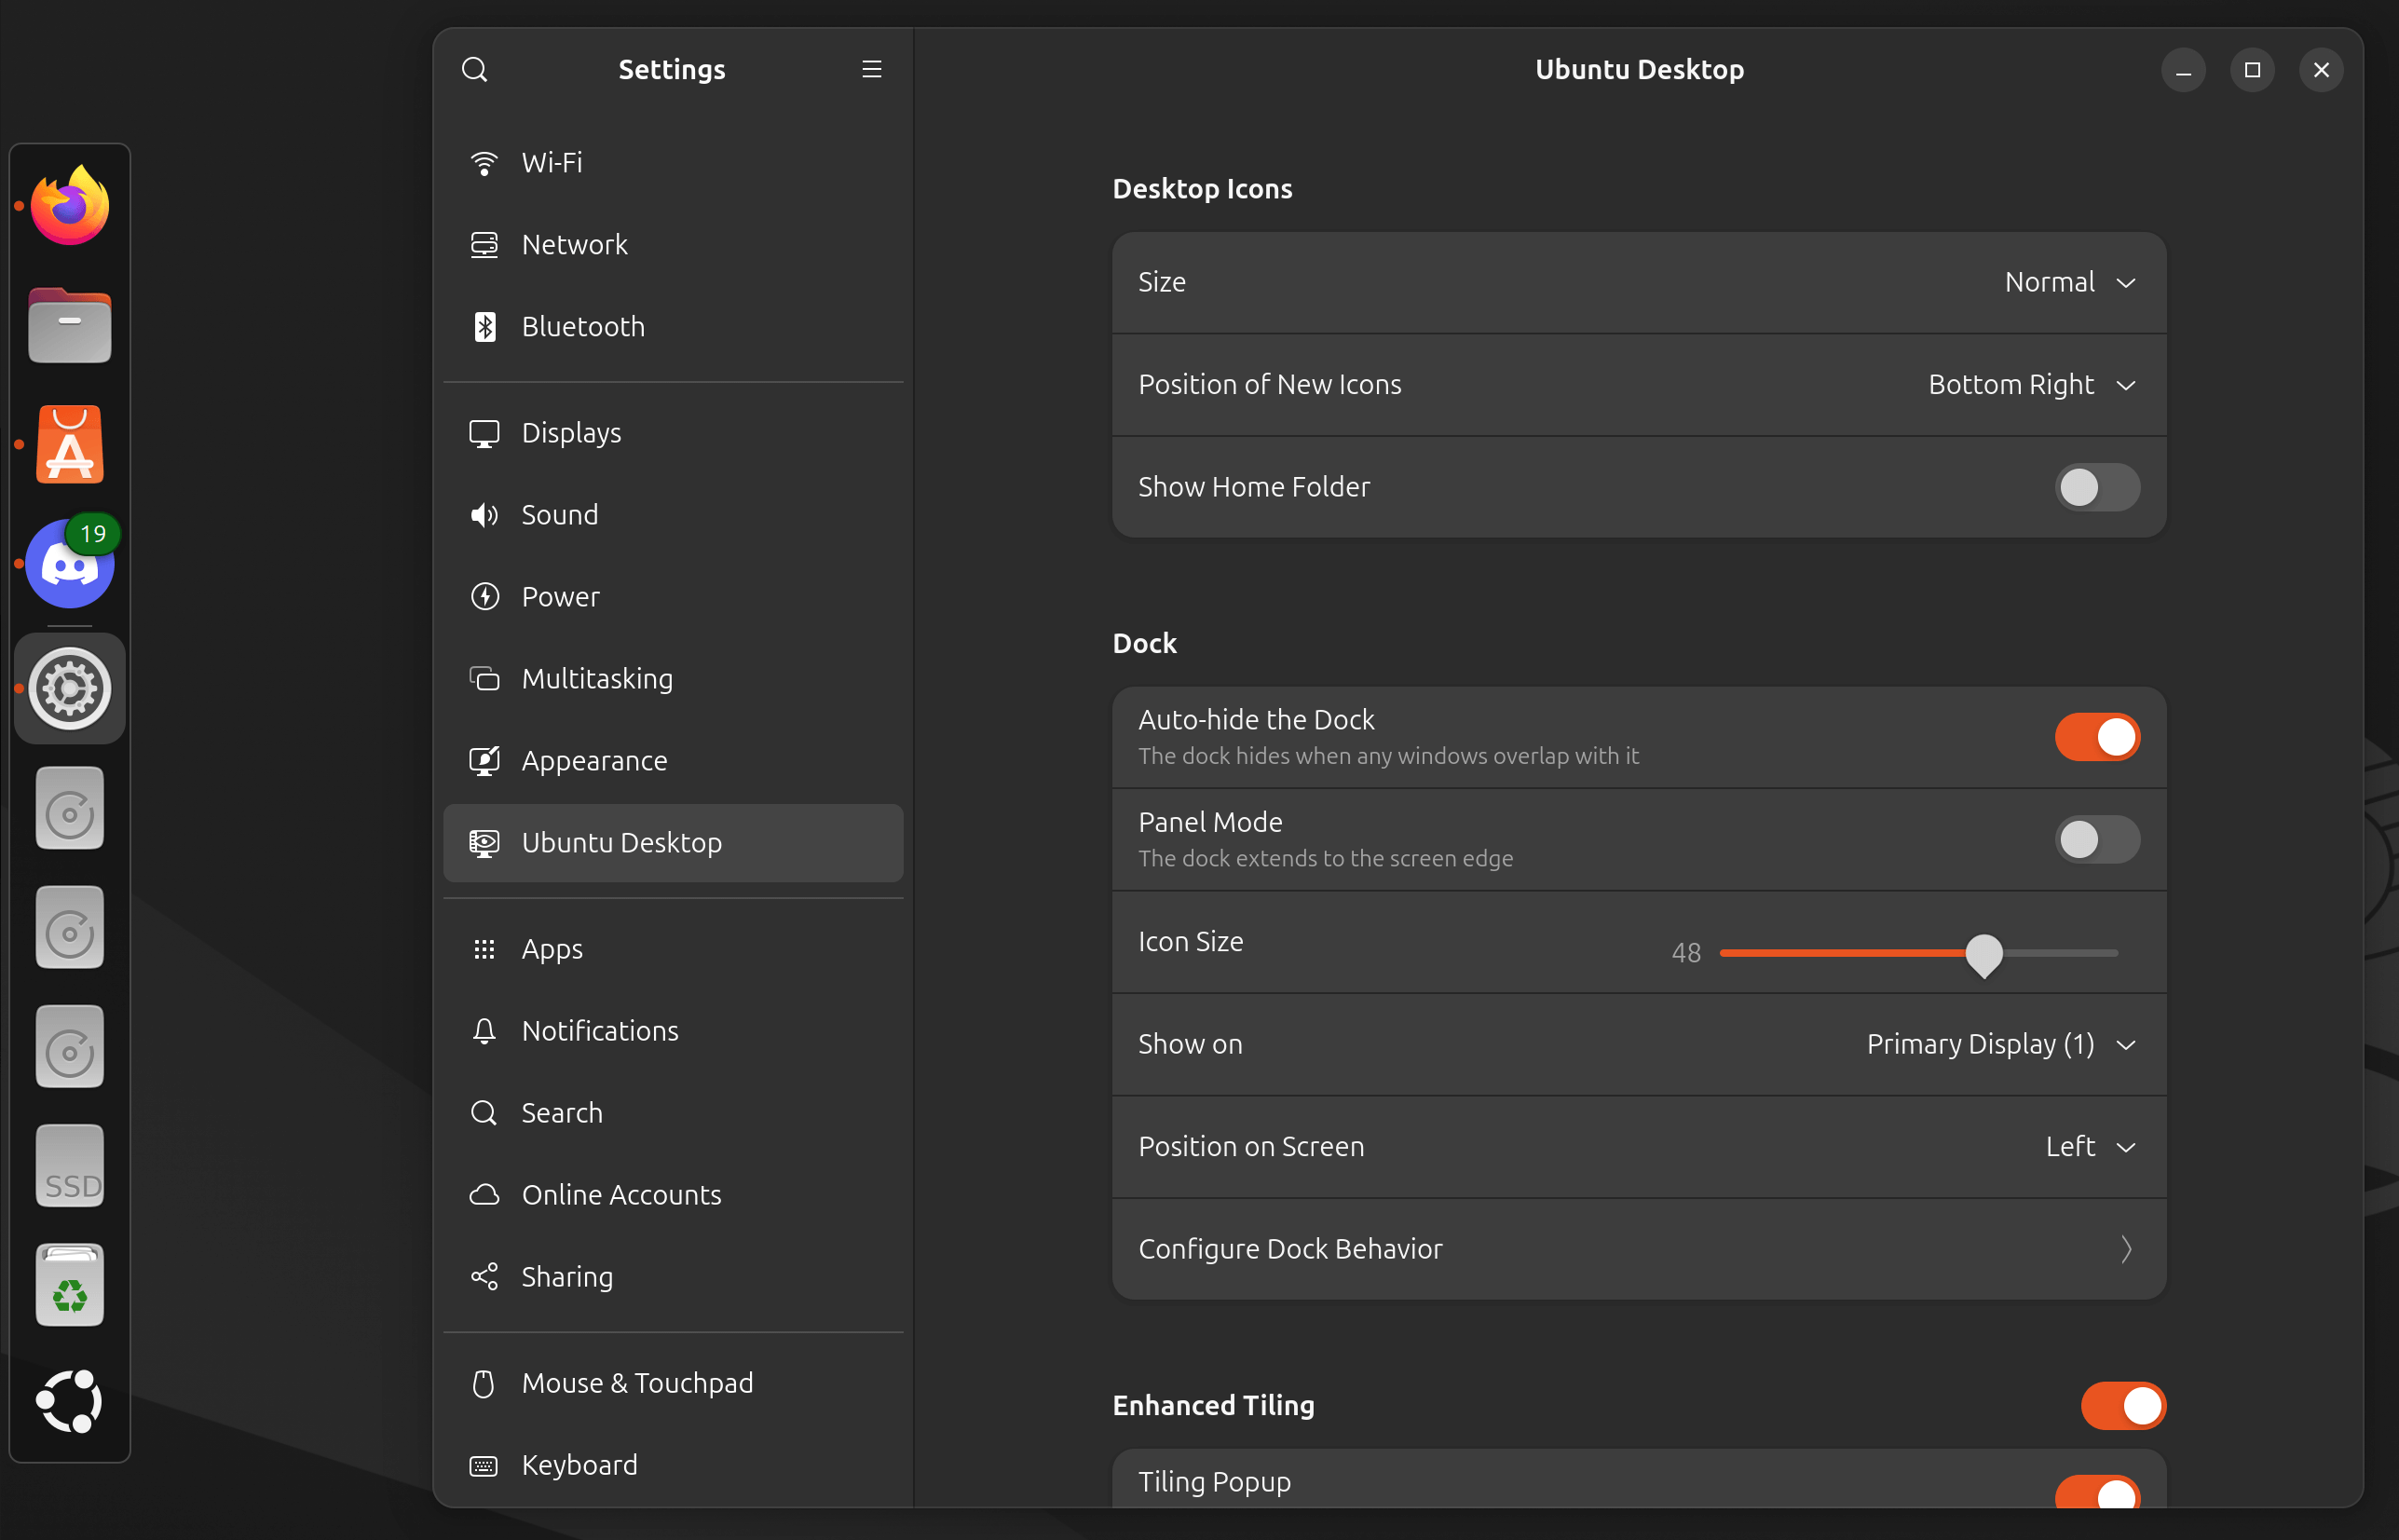This screenshot has height=1540, width=2399.
Task: Open Mouse & Touchpad settings
Action: [x=637, y=1382]
